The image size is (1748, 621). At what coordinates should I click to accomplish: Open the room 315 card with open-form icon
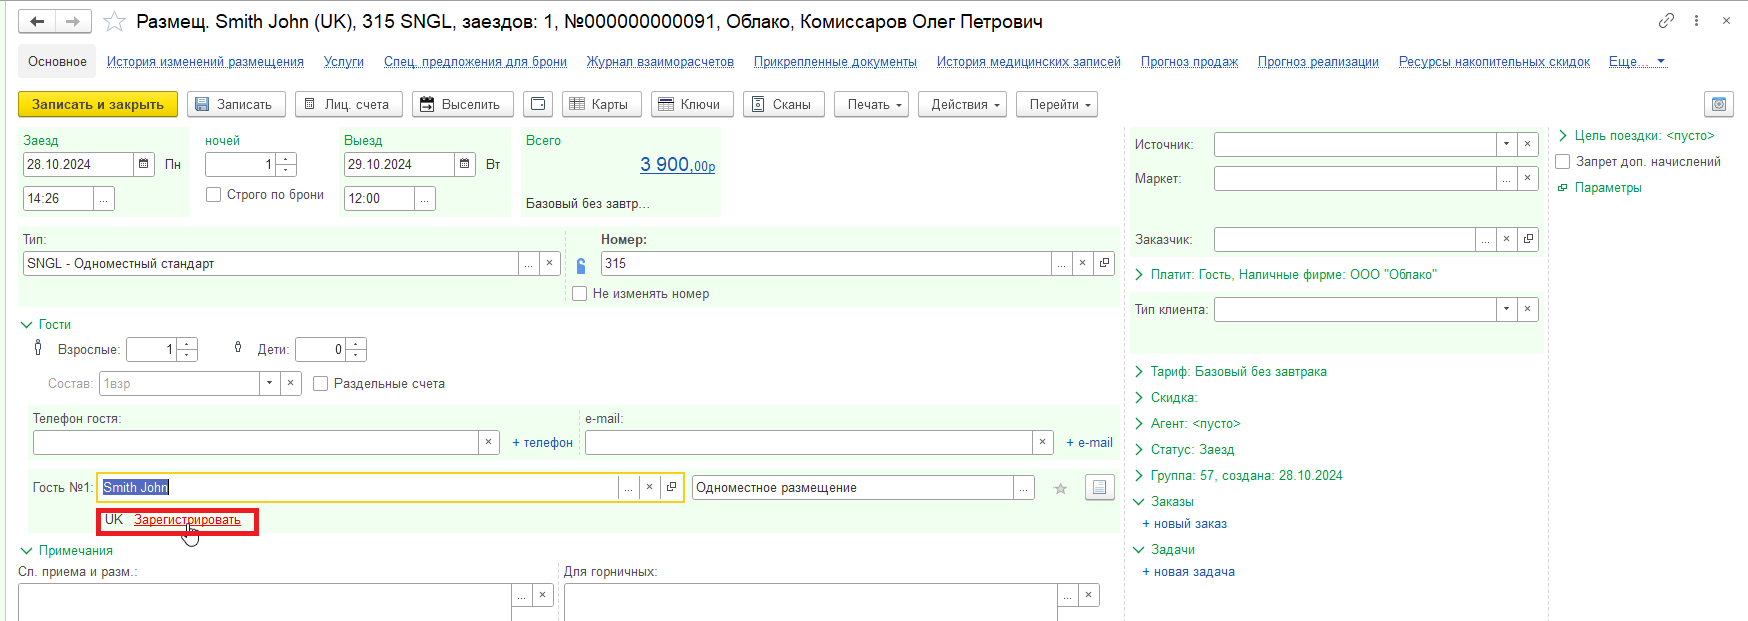point(1104,263)
